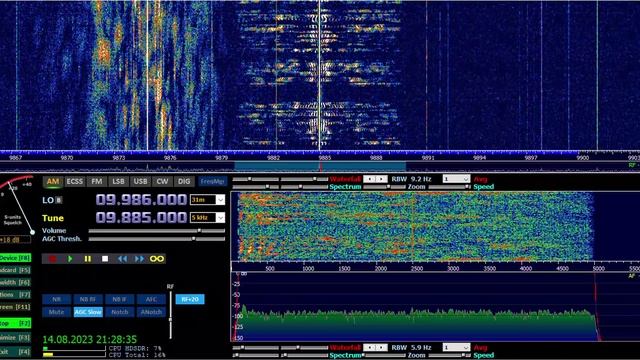This screenshot has height=360, width=640.
Task: Enable the NB IF noise blanker
Action: [x=120, y=299]
